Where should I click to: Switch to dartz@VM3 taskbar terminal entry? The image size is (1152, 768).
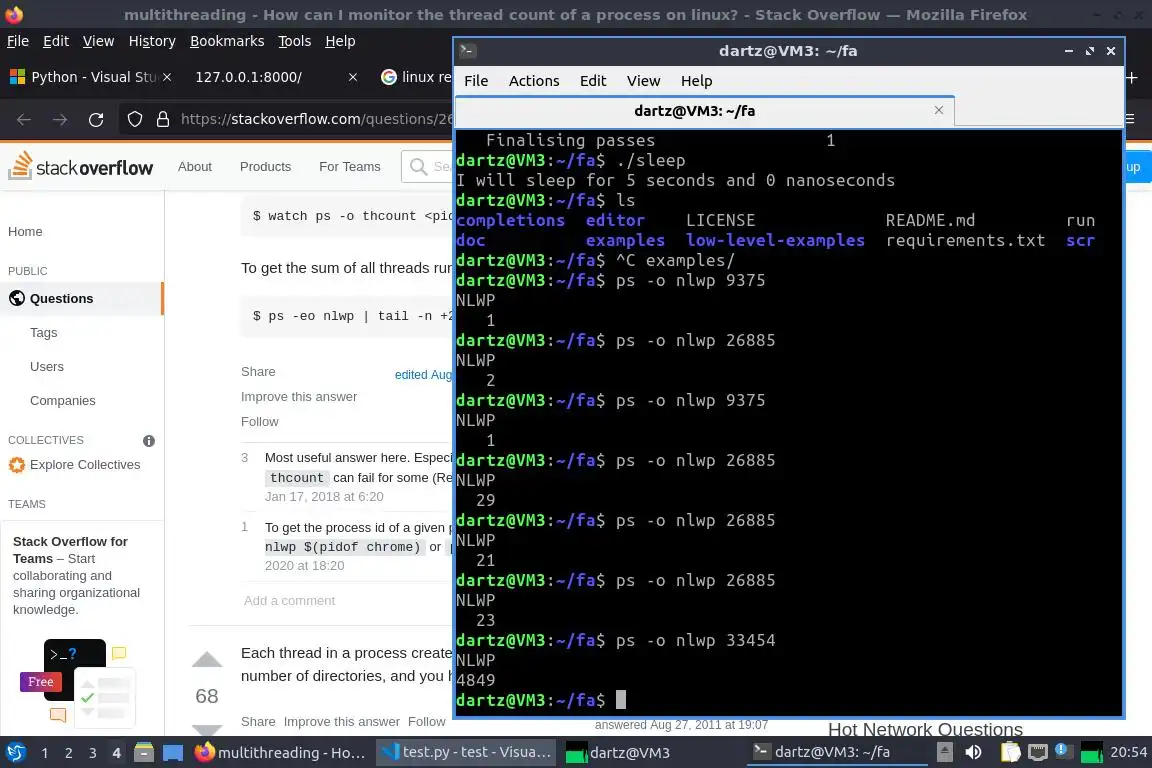(x=619, y=753)
